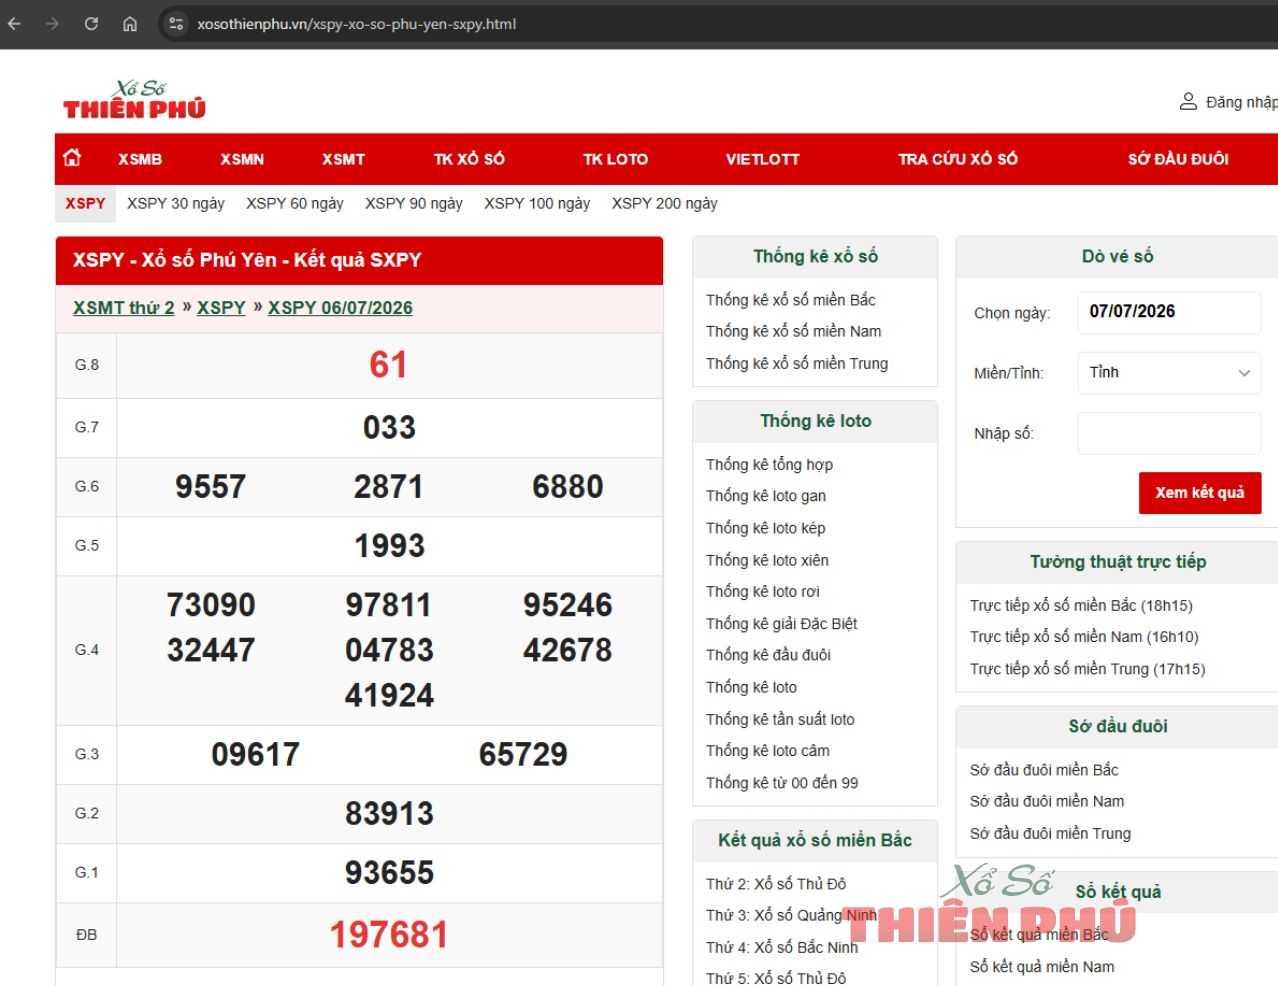Click the G.5 prize number 1993
1278x986 pixels.
coord(389,546)
